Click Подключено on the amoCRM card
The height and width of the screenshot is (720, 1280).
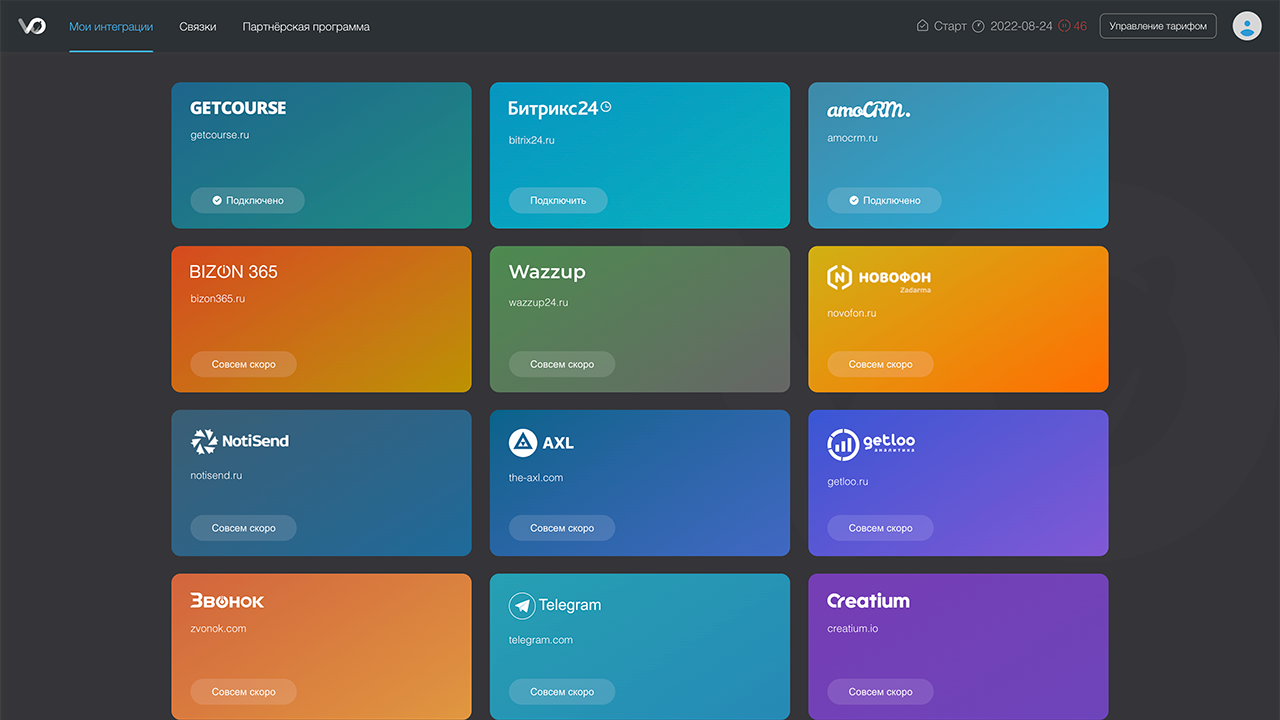tap(884, 200)
